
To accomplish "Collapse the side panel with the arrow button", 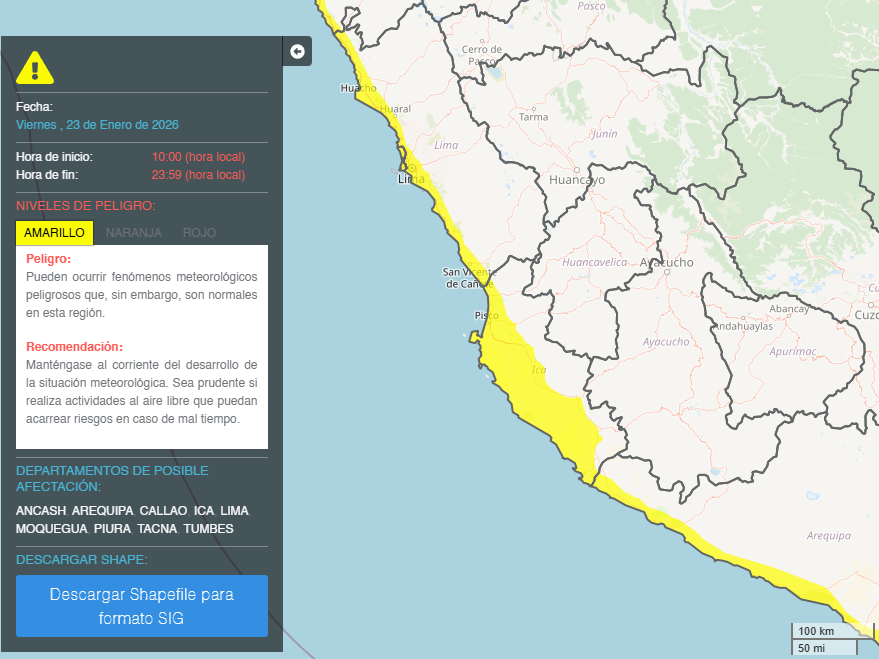I will point(297,51).
